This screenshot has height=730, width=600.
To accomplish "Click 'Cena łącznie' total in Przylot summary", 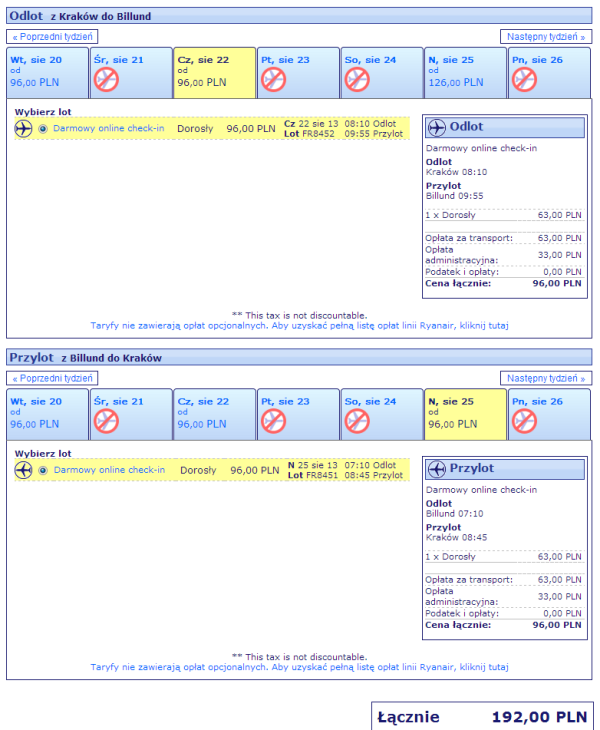I will (504, 625).
